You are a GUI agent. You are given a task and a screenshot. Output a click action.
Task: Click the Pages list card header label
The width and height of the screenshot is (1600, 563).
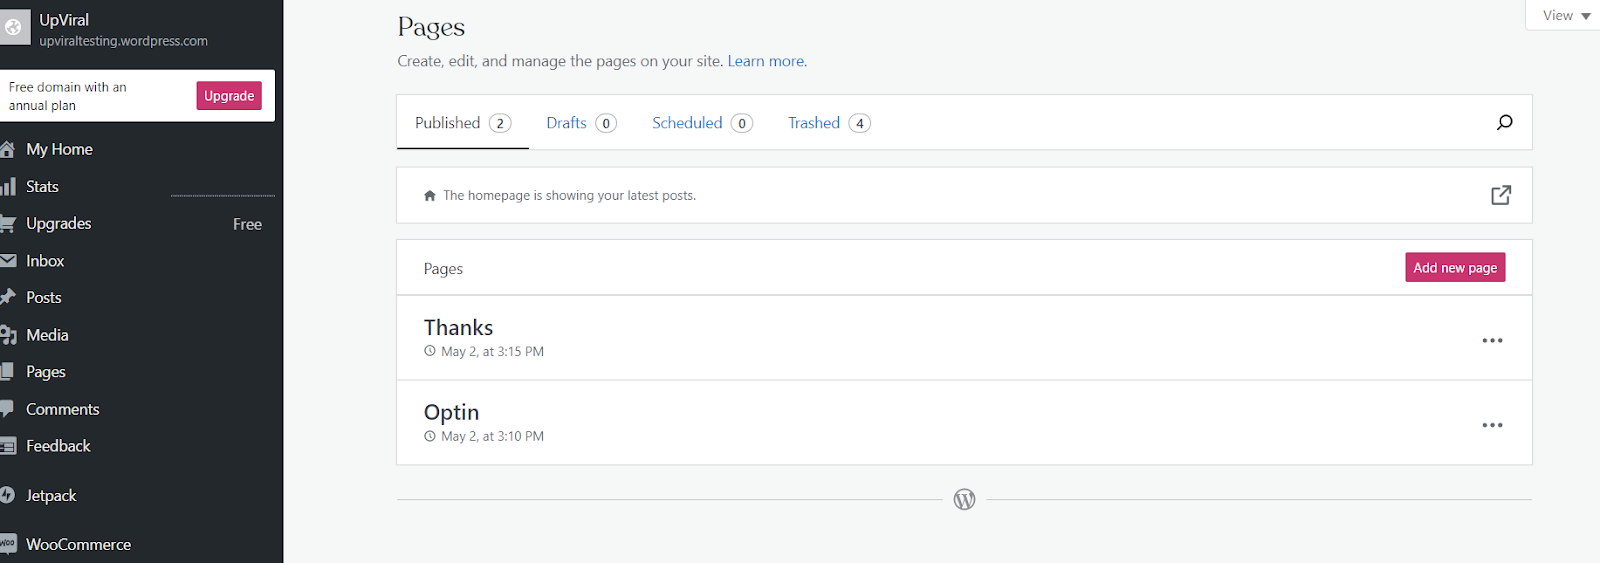(443, 269)
